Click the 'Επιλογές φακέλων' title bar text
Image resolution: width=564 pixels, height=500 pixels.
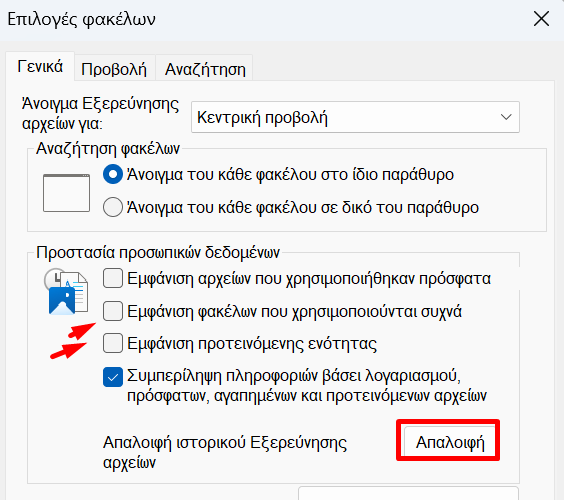point(81,19)
